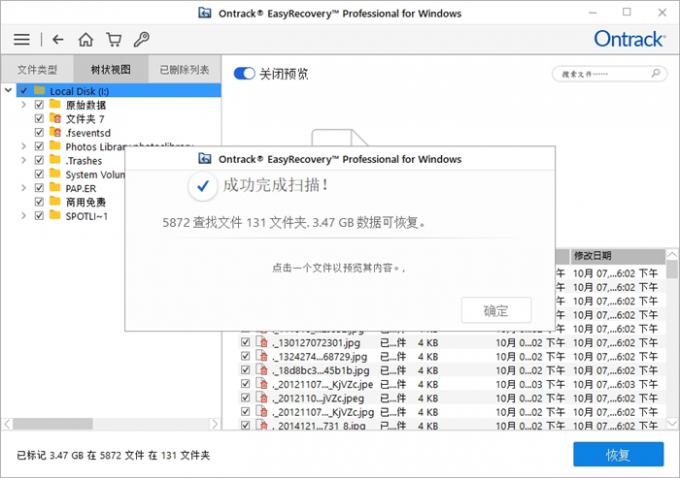Image resolution: width=680 pixels, height=478 pixels.
Task: Click the file list scroll-down arrow
Action: (x=671, y=423)
